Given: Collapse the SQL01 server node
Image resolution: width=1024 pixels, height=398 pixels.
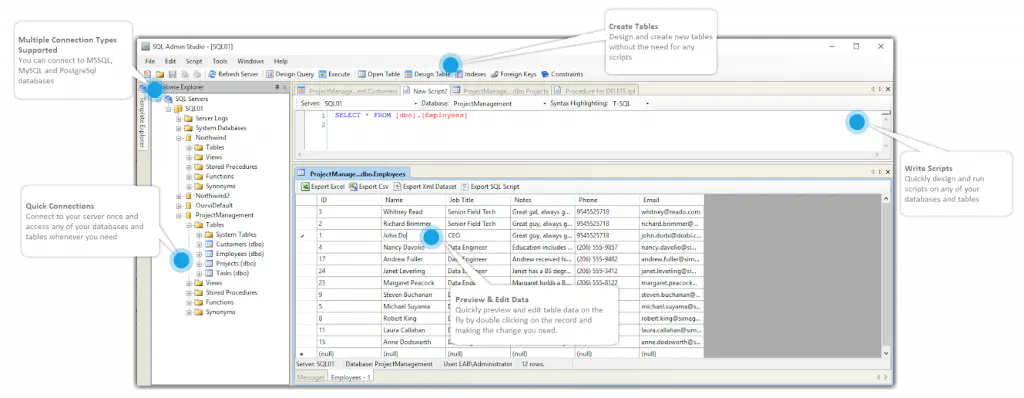Looking at the screenshot, I should (x=168, y=108).
